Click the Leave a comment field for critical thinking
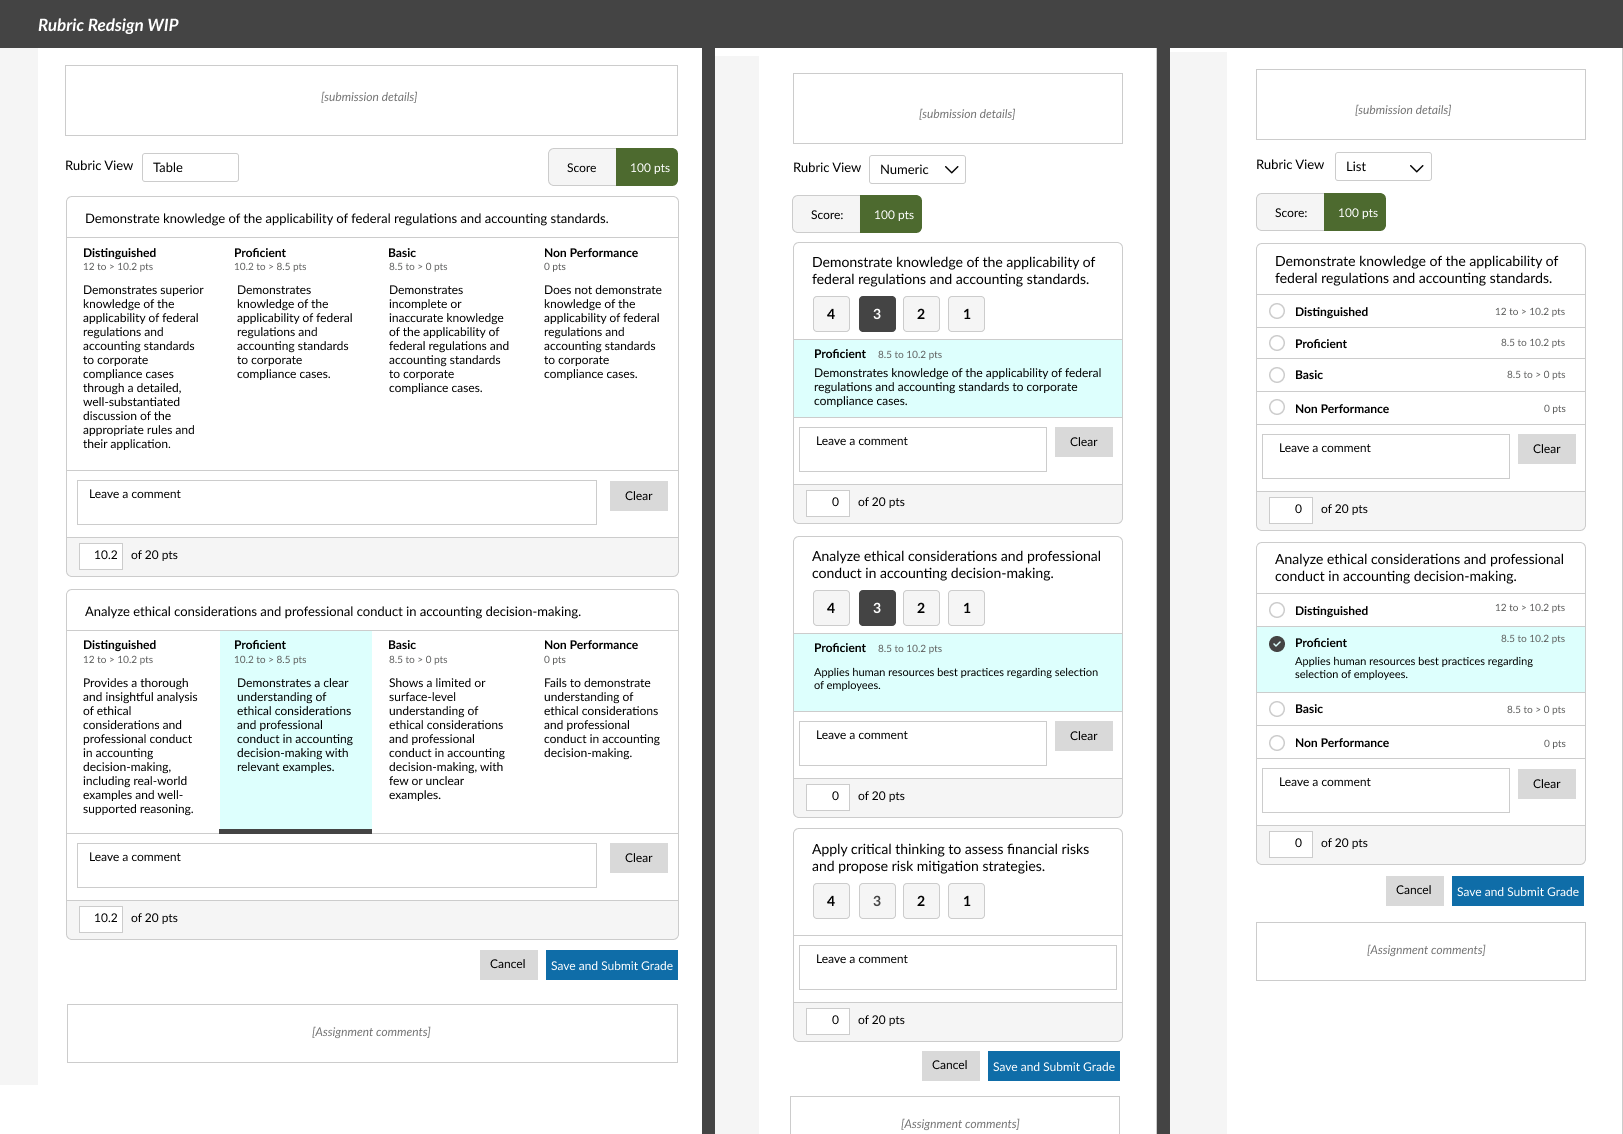1623x1134 pixels. tap(956, 967)
